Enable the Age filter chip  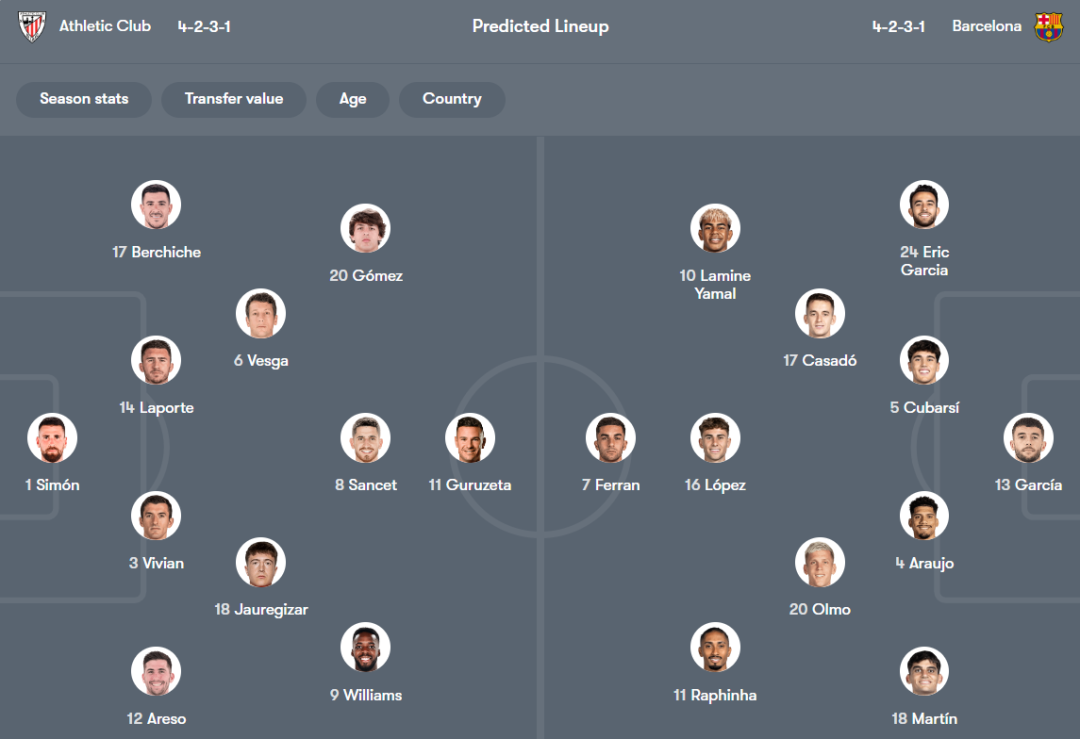click(x=352, y=99)
